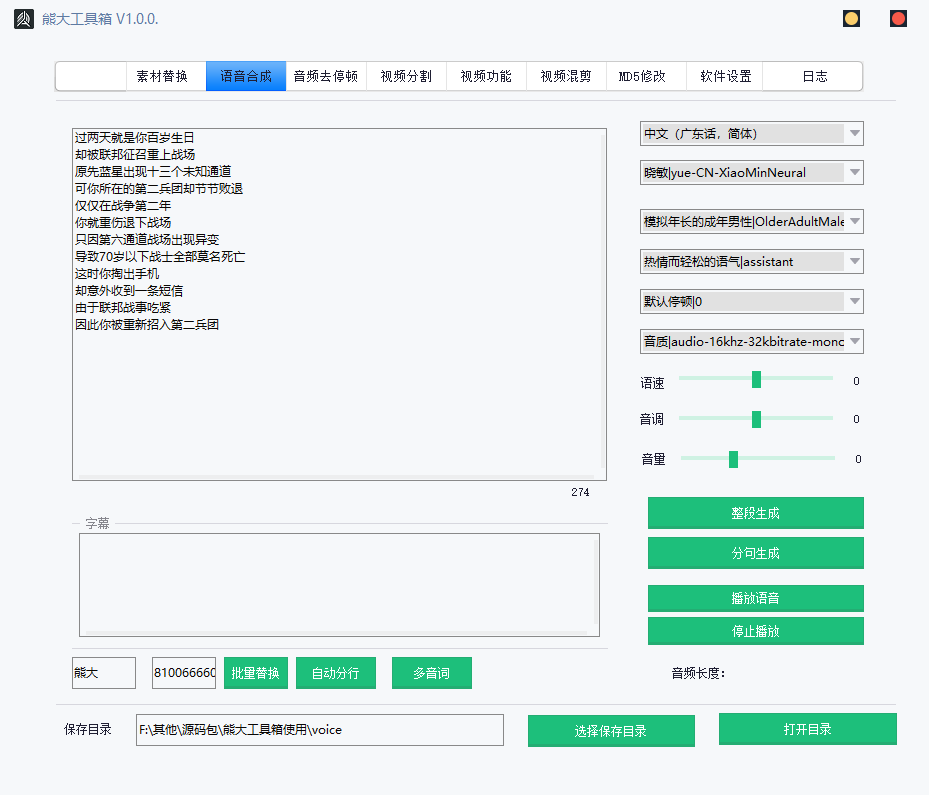Open the 音频去停顿 tab

click(325, 77)
